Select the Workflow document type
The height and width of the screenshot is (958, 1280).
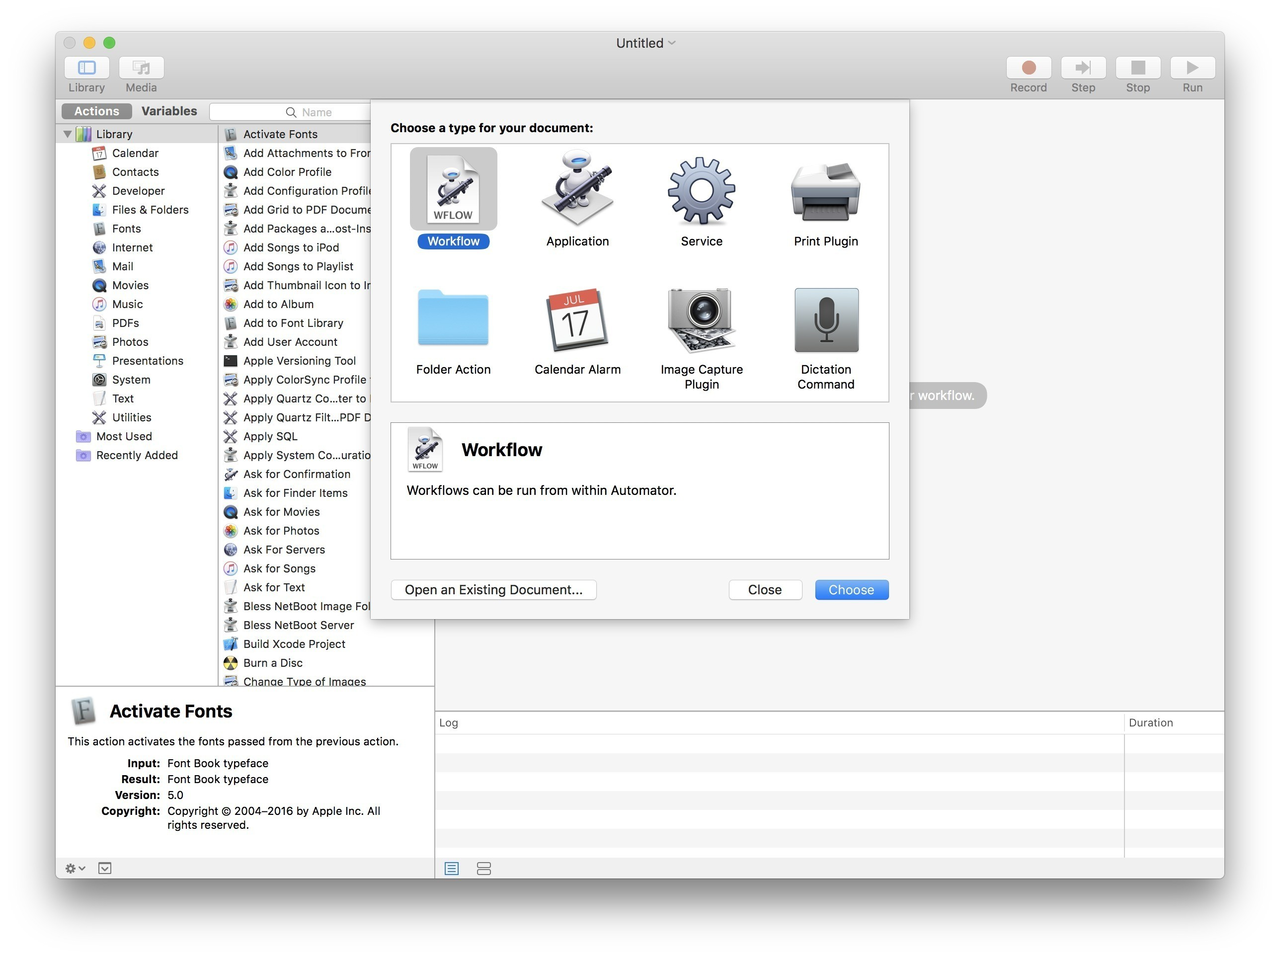[453, 199]
